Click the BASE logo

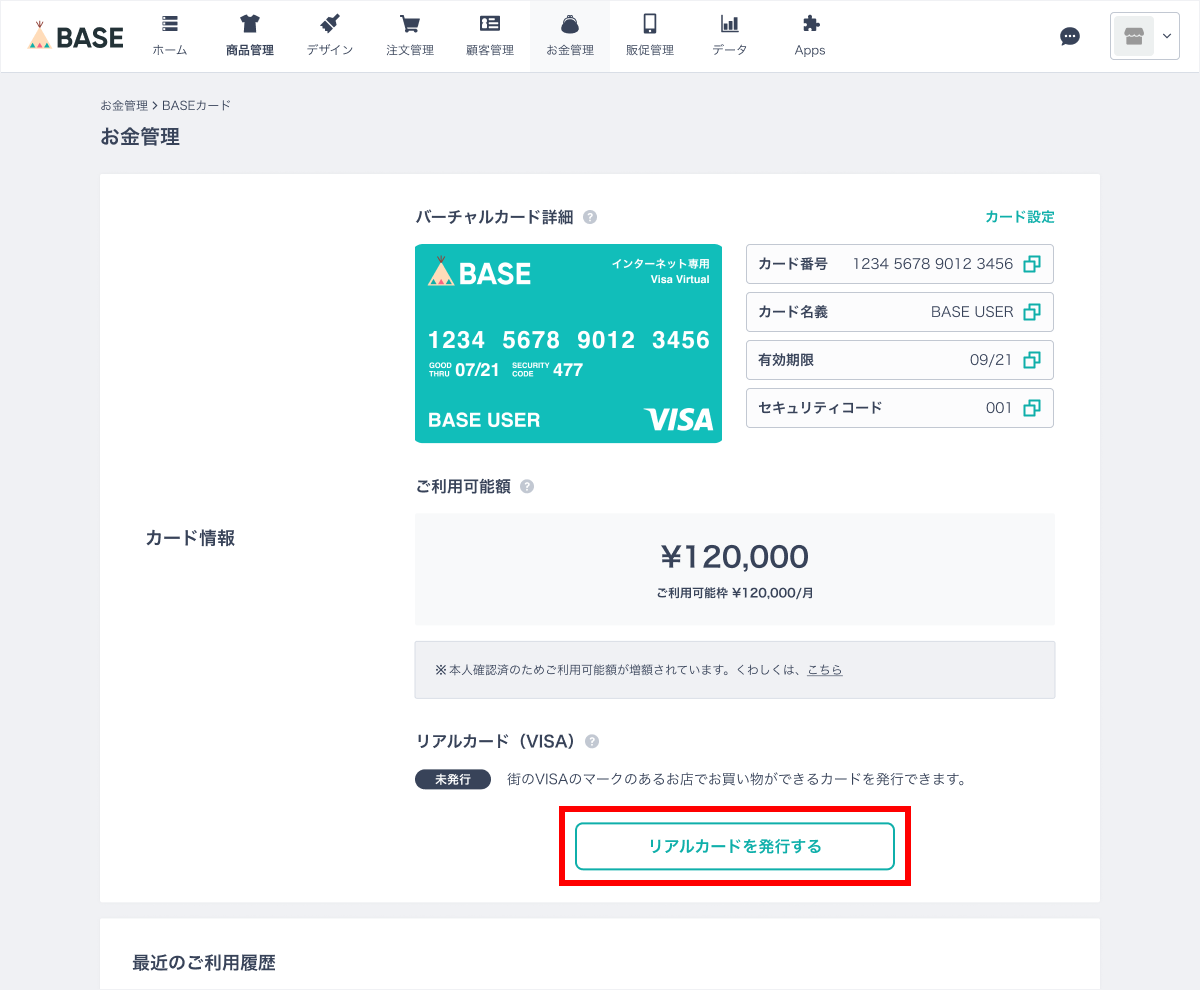76,37
